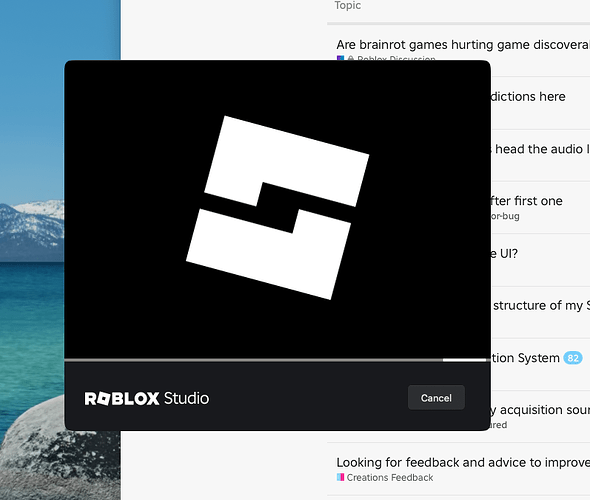The height and width of the screenshot is (500, 590).
Task: Open the topic ending in 'tion System'
Action: (526, 358)
